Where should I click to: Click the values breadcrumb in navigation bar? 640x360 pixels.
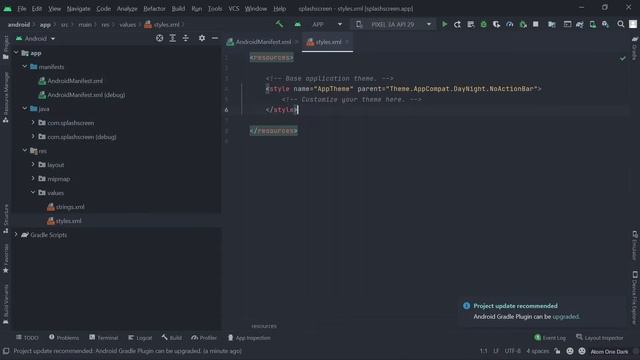(x=127, y=24)
